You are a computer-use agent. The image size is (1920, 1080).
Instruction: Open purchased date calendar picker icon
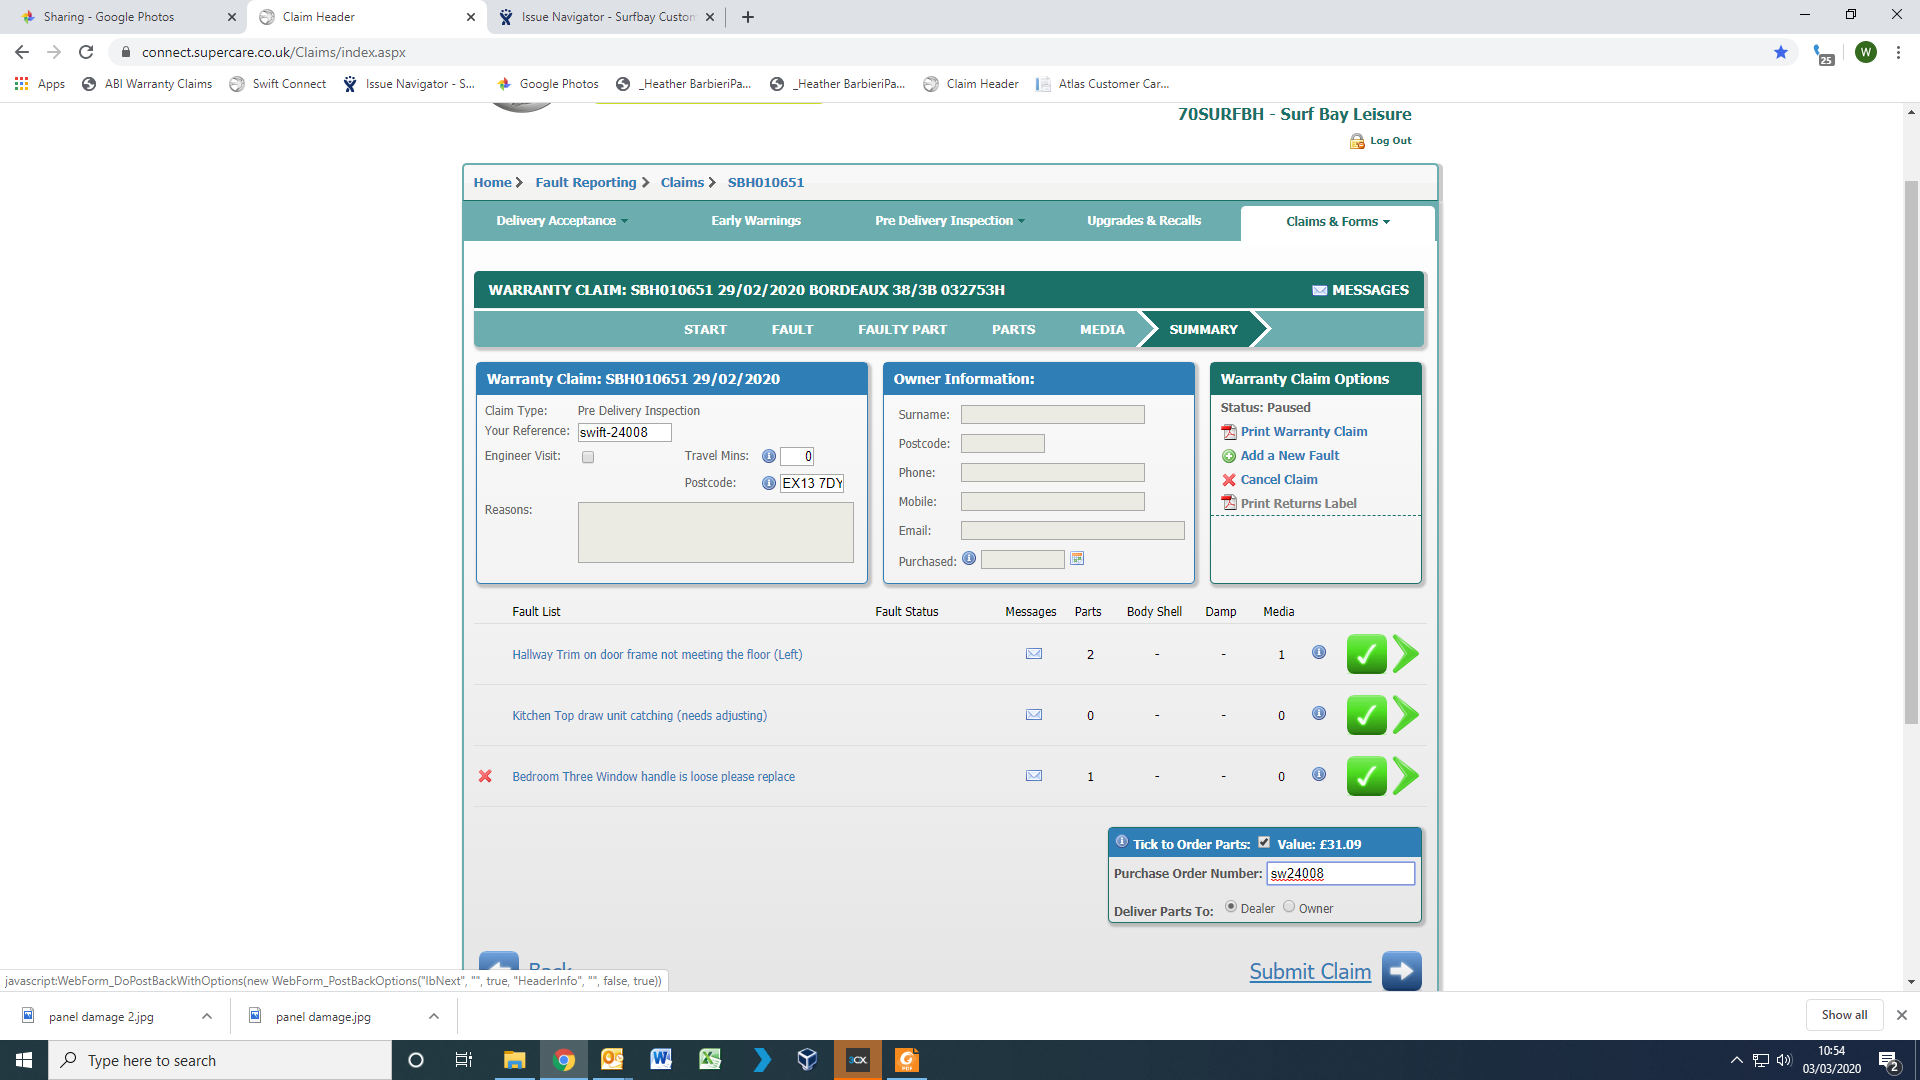1077,559
